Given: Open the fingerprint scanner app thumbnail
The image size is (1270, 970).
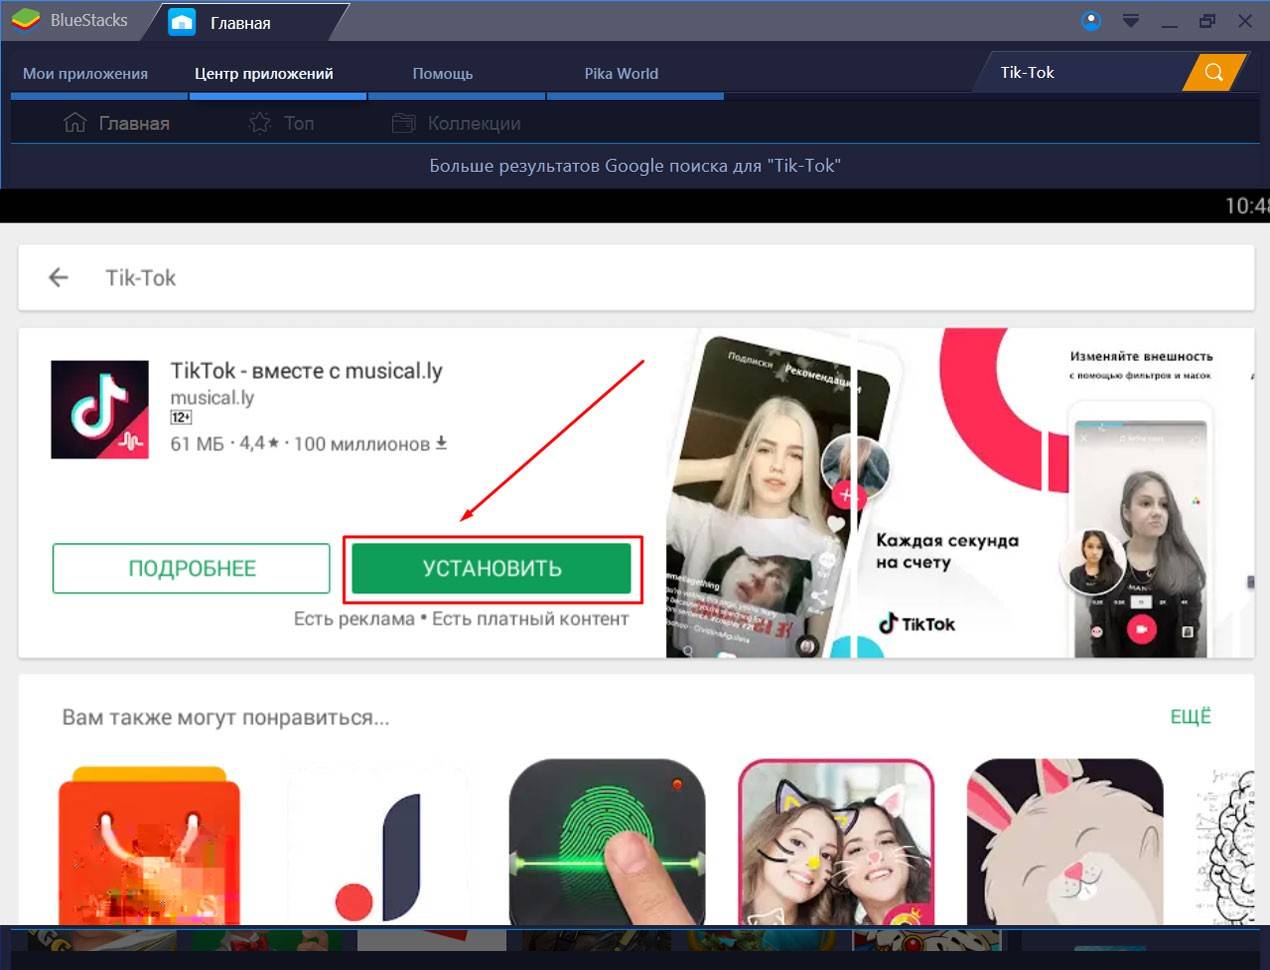Looking at the screenshot, I should click(x=607, y=842).
